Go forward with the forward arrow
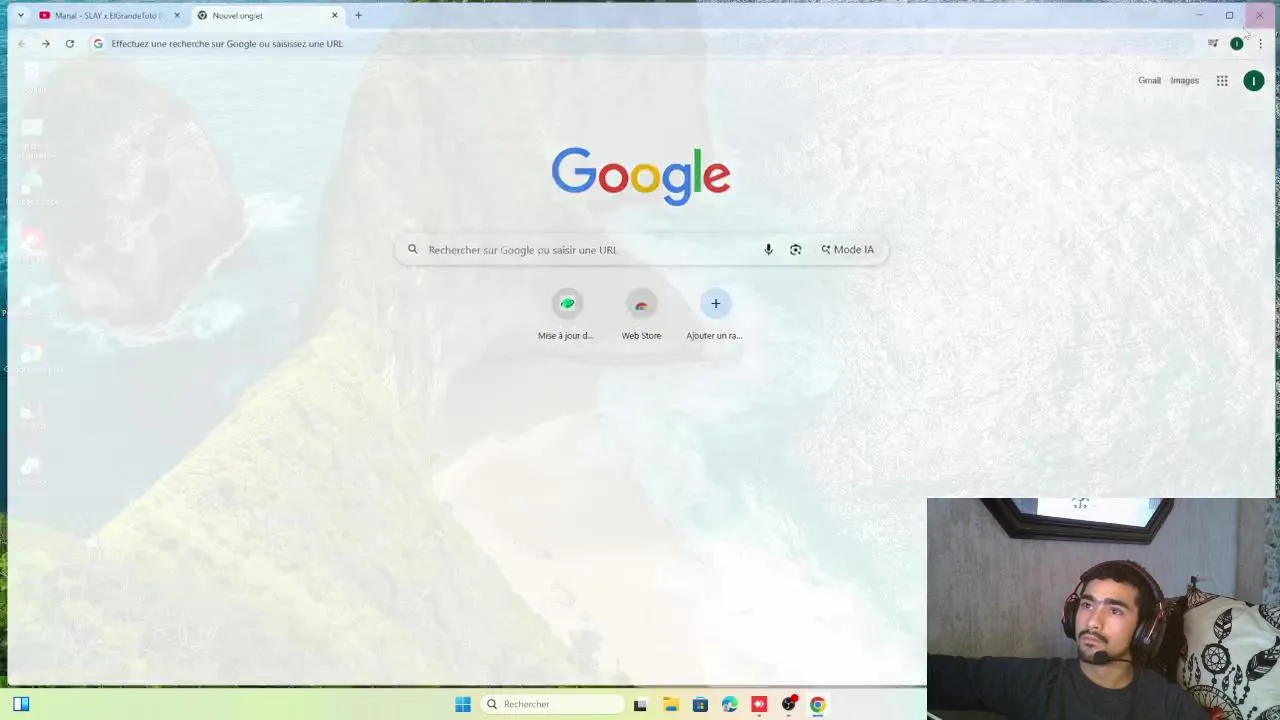Screen dimensions: 1280x720 pyautogui.click(x=46, y=44)
